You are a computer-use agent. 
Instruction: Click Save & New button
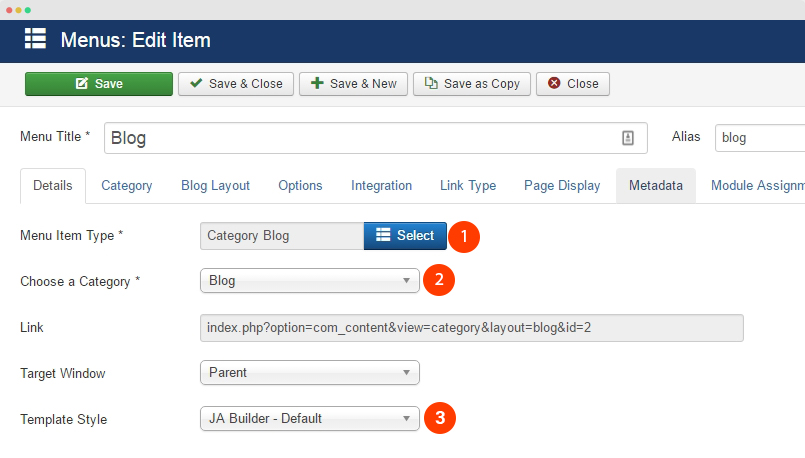353,84
